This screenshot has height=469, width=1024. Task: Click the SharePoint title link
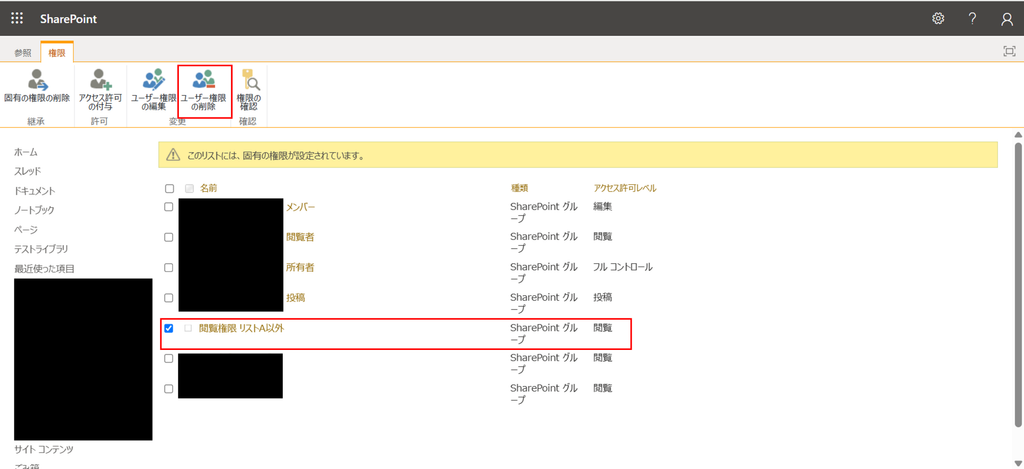pyautogui.click(x=68, y=19)
